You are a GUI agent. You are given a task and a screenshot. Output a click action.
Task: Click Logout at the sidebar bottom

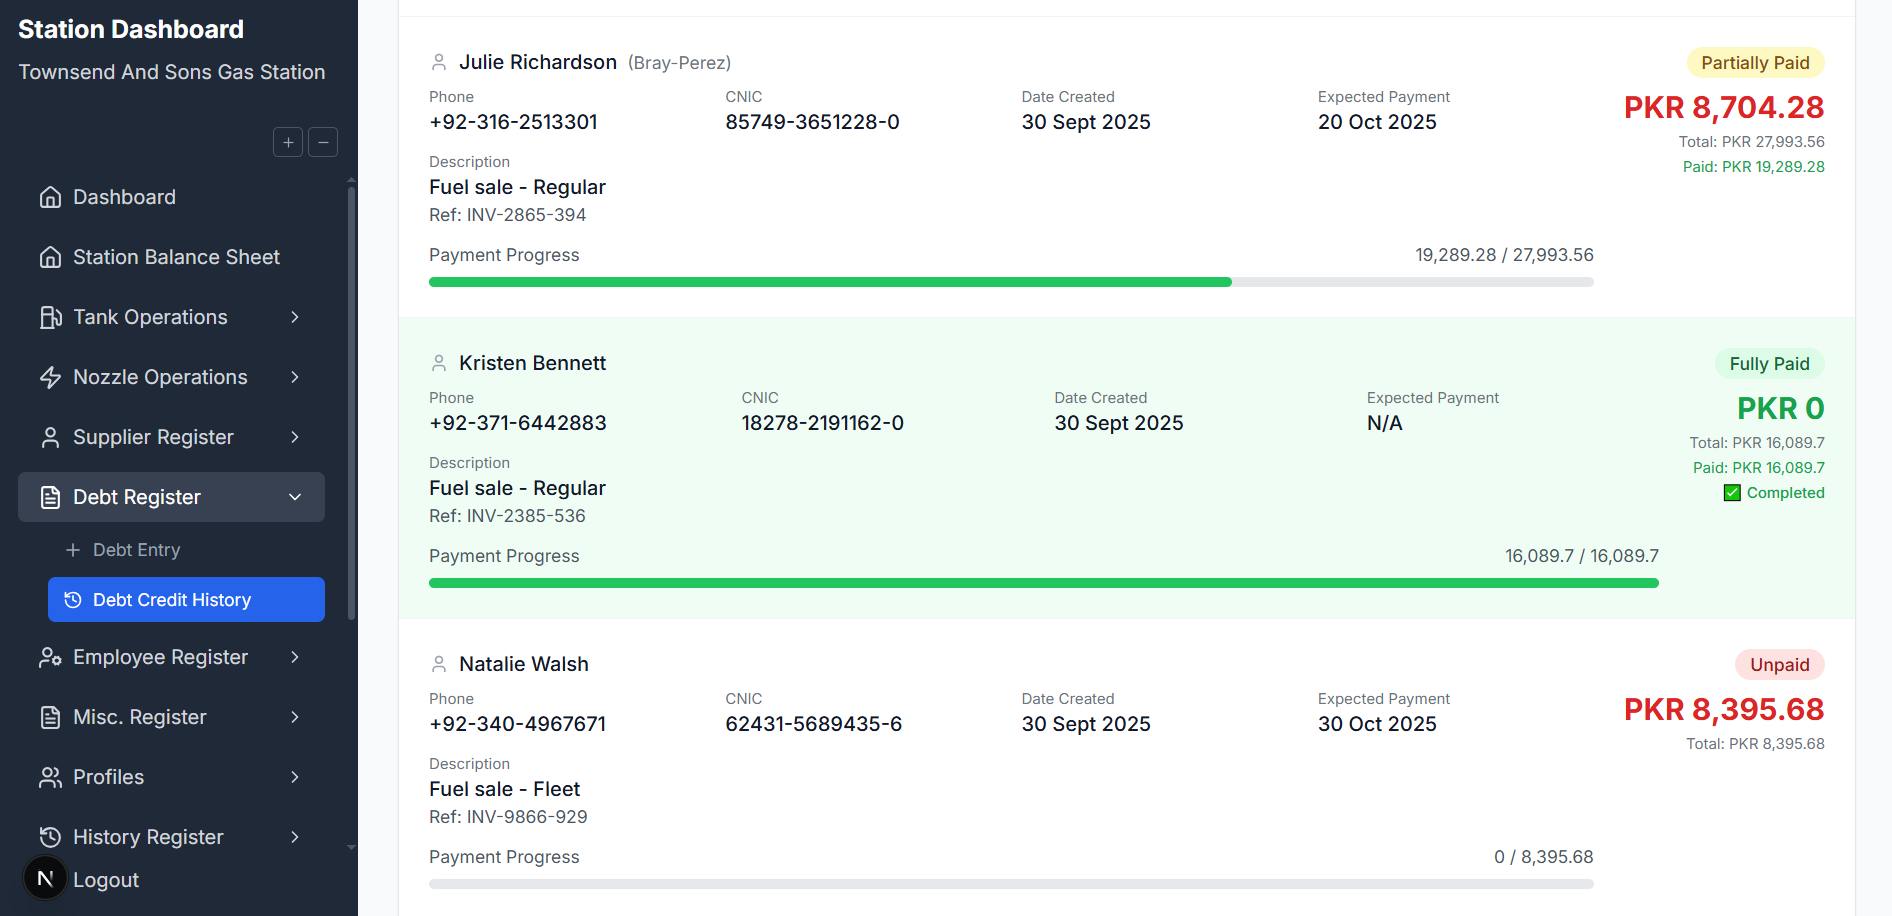click(x=105, y=879)
